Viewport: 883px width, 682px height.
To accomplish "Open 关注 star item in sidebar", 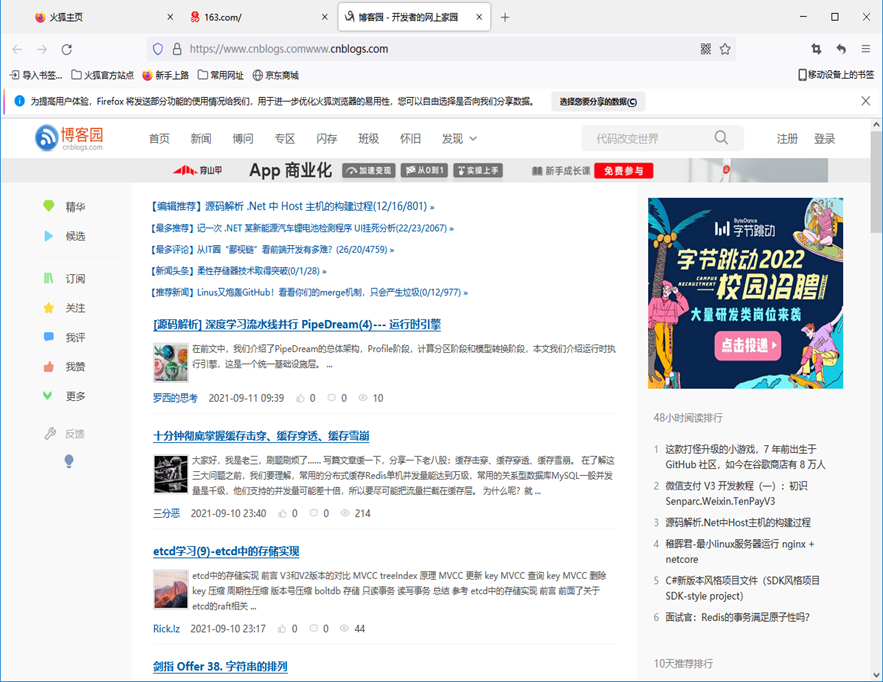I will tap(65, 308).
